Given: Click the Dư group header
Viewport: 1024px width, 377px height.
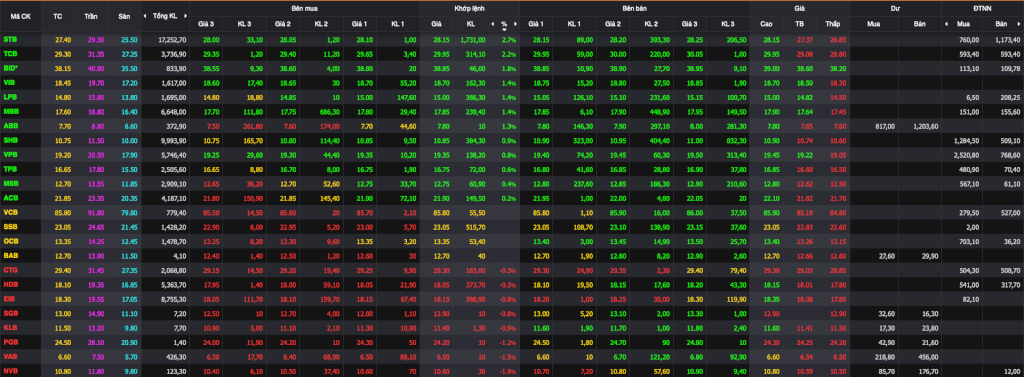Looking at the screenshot, I should pos(895,8).
